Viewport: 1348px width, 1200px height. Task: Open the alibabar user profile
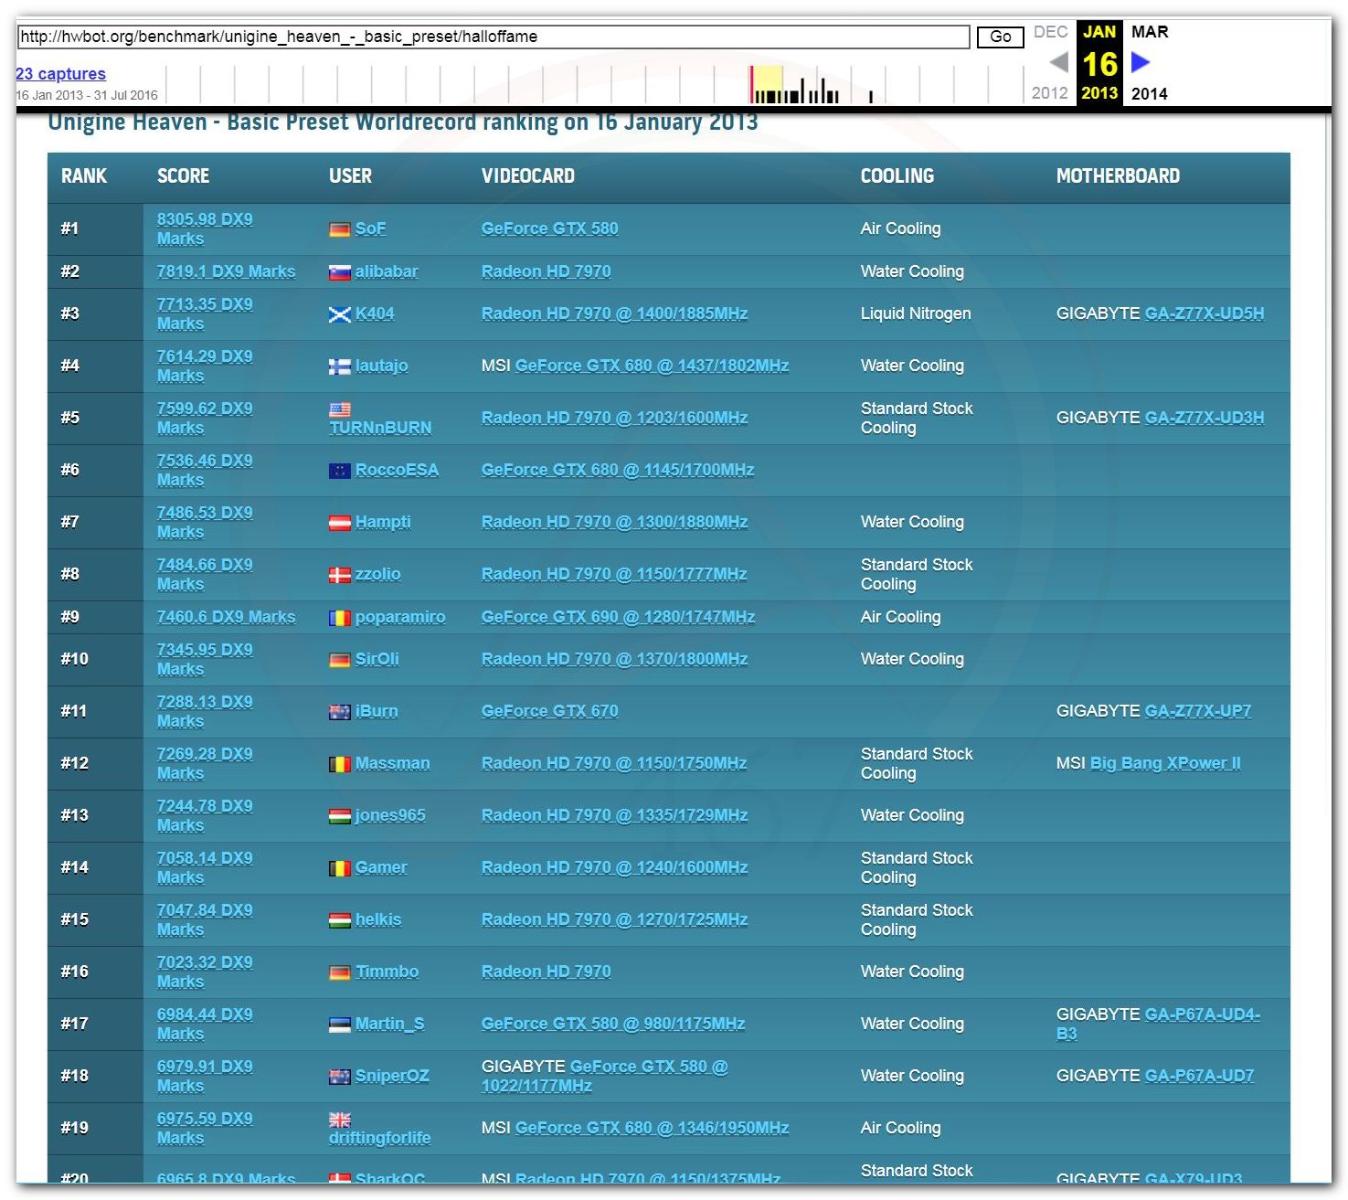386,271
